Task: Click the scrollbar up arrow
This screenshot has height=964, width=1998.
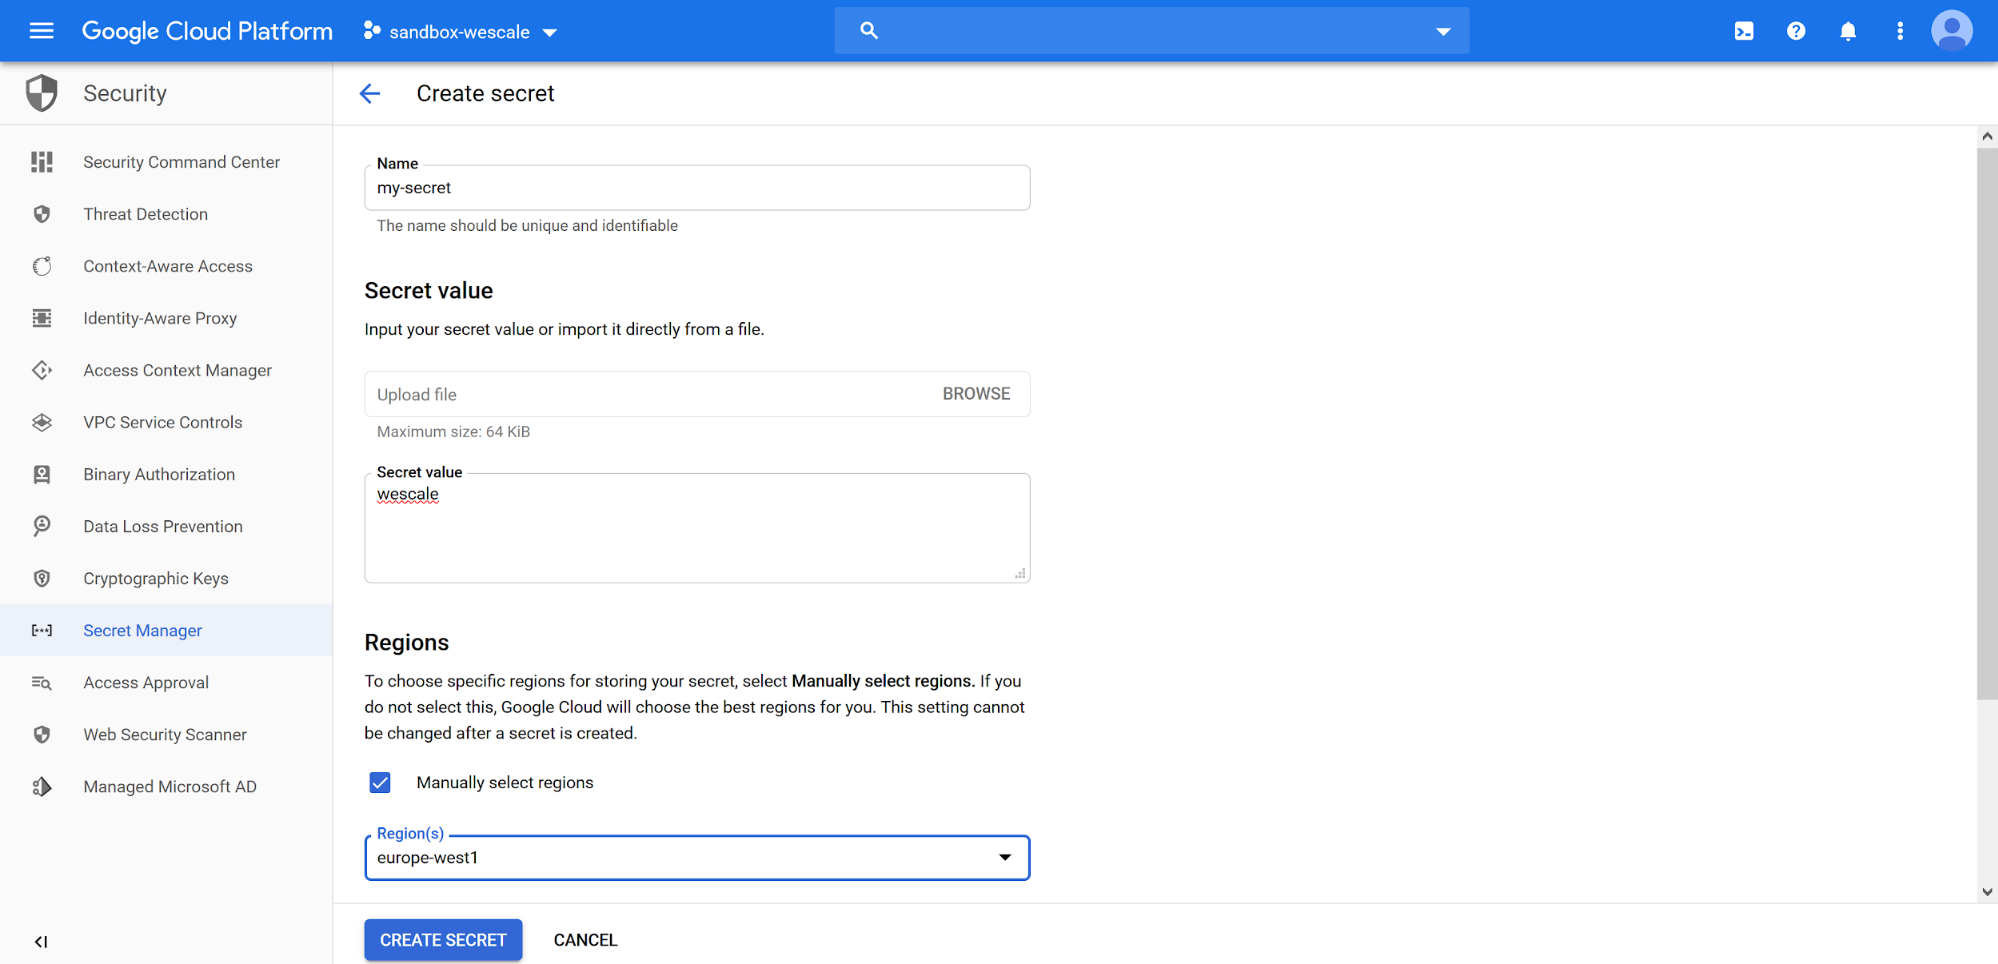Action: coord(1987,136)
